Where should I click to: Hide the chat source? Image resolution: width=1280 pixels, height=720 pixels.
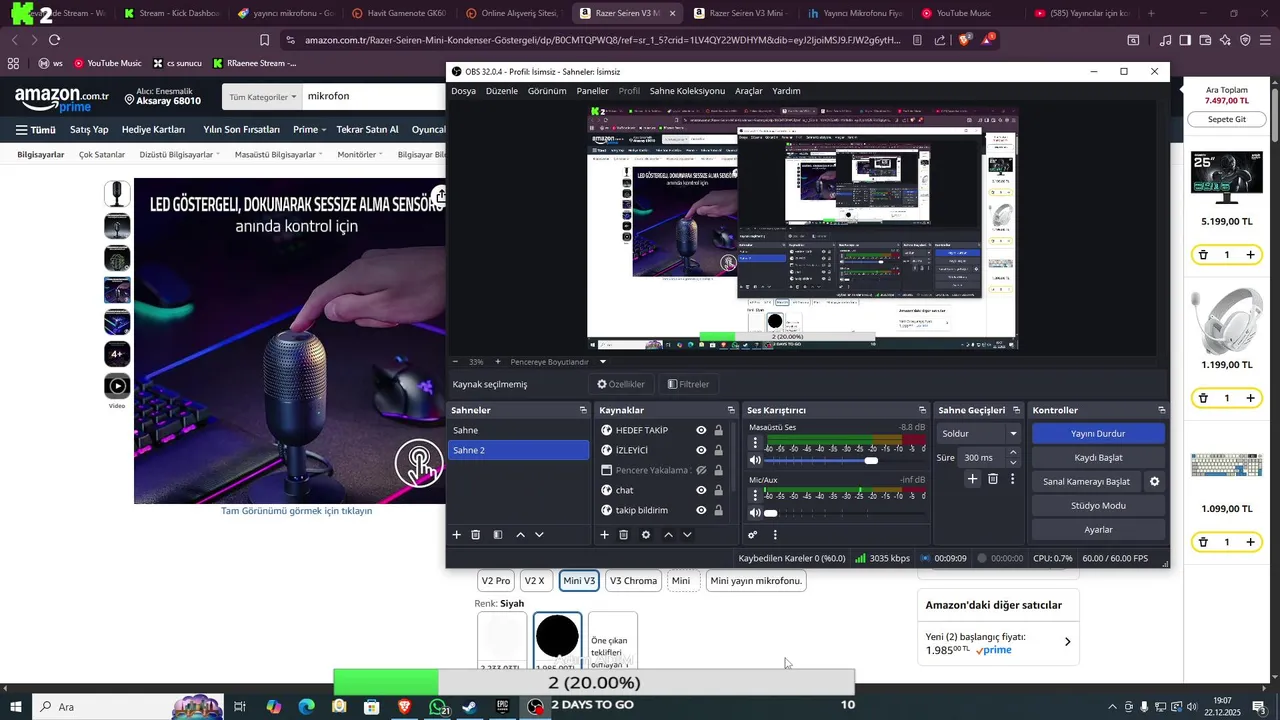[701, 490]
